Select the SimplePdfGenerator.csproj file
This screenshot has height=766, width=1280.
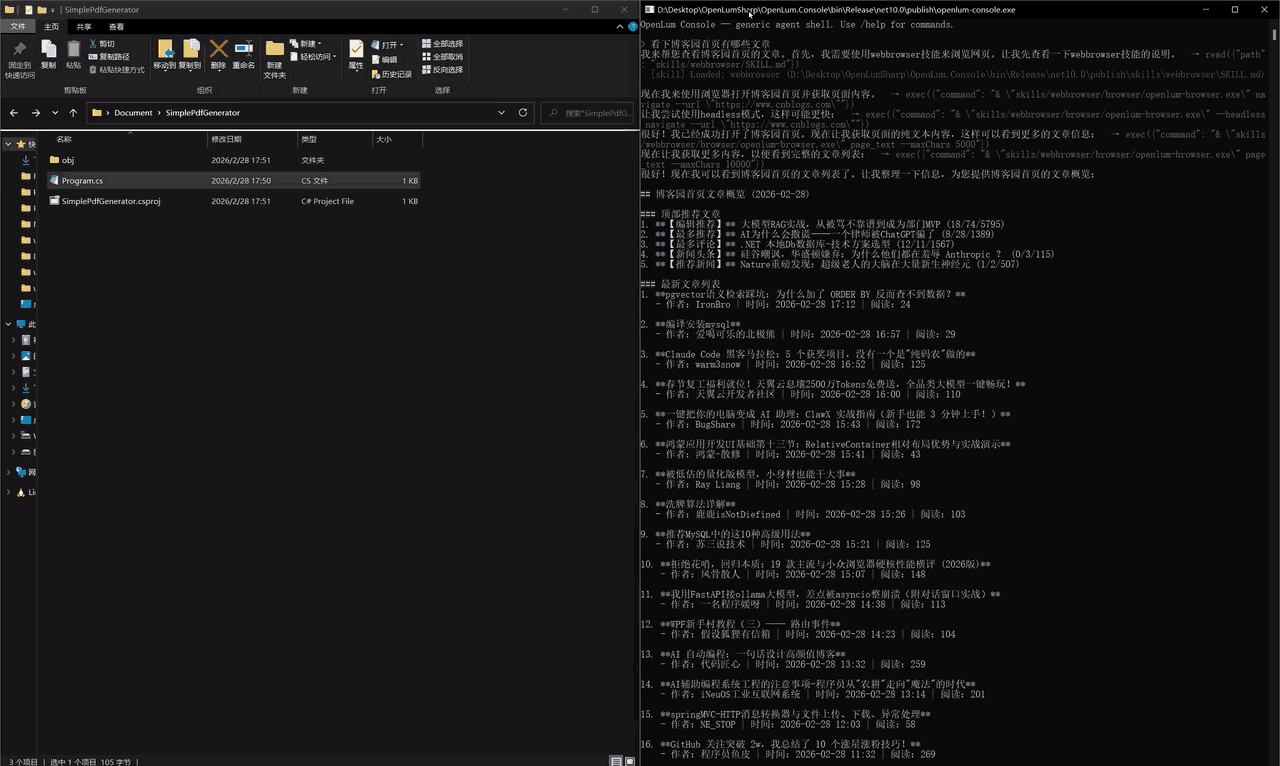[x=110, y=201]
